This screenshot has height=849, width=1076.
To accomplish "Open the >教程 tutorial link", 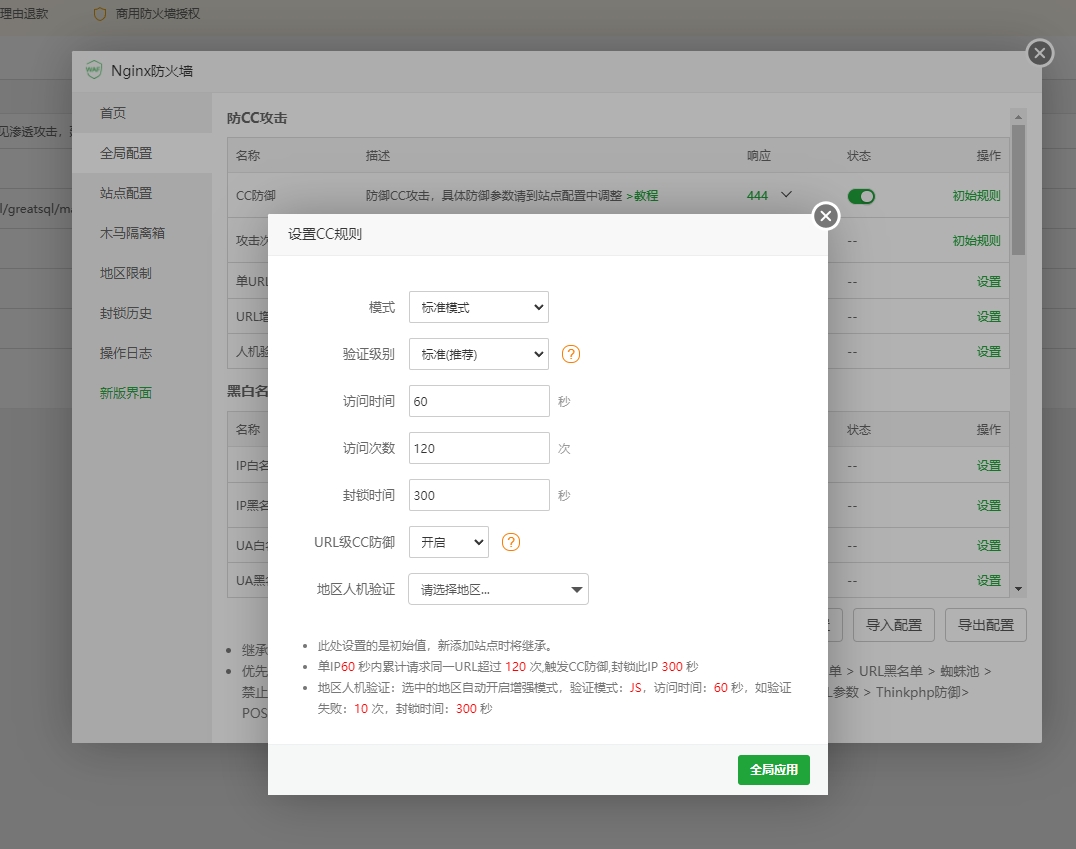I will 642,196.
